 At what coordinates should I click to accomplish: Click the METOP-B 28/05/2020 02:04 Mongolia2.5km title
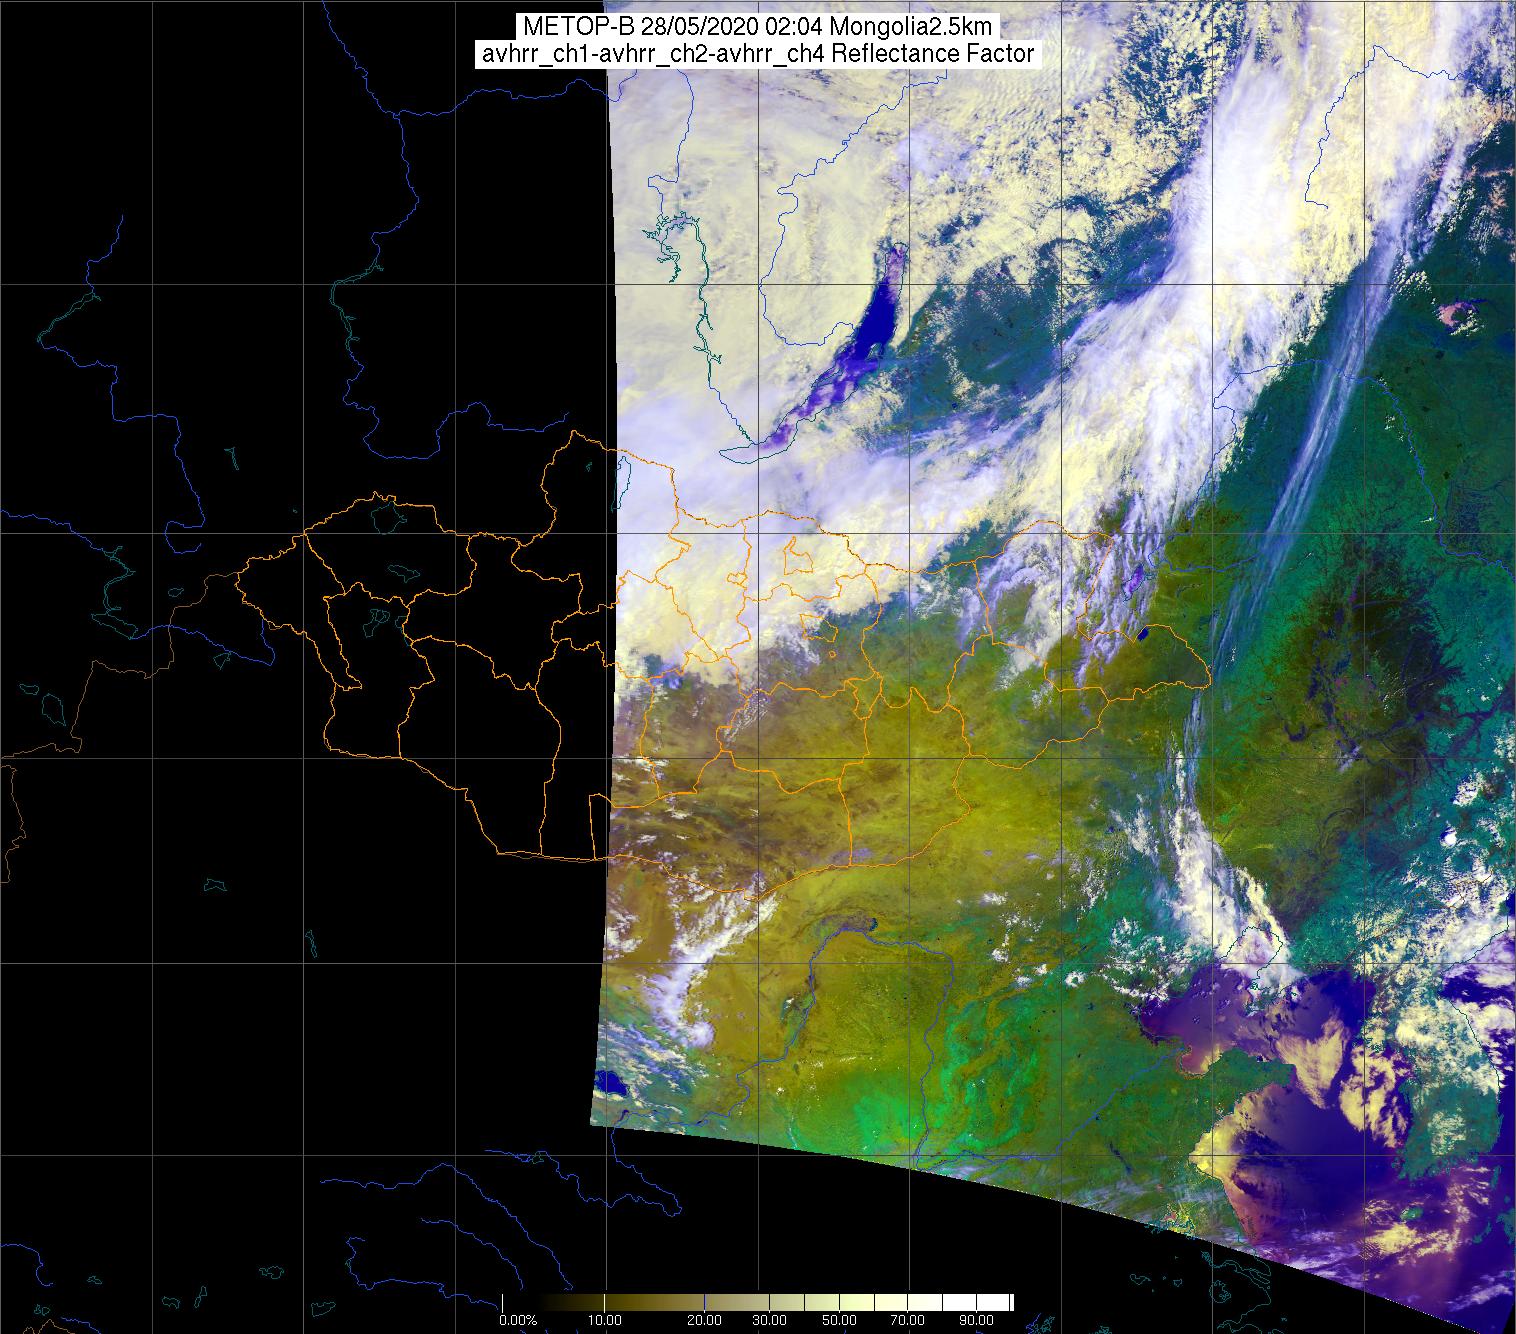point(758,27)
